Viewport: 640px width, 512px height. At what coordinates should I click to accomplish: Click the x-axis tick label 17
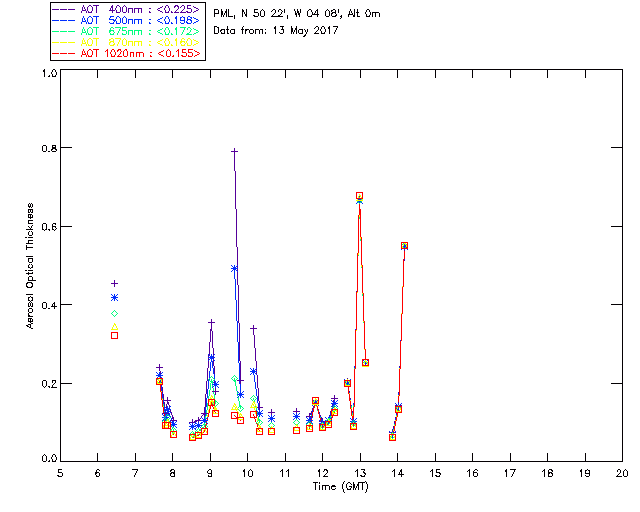point(510,473)
